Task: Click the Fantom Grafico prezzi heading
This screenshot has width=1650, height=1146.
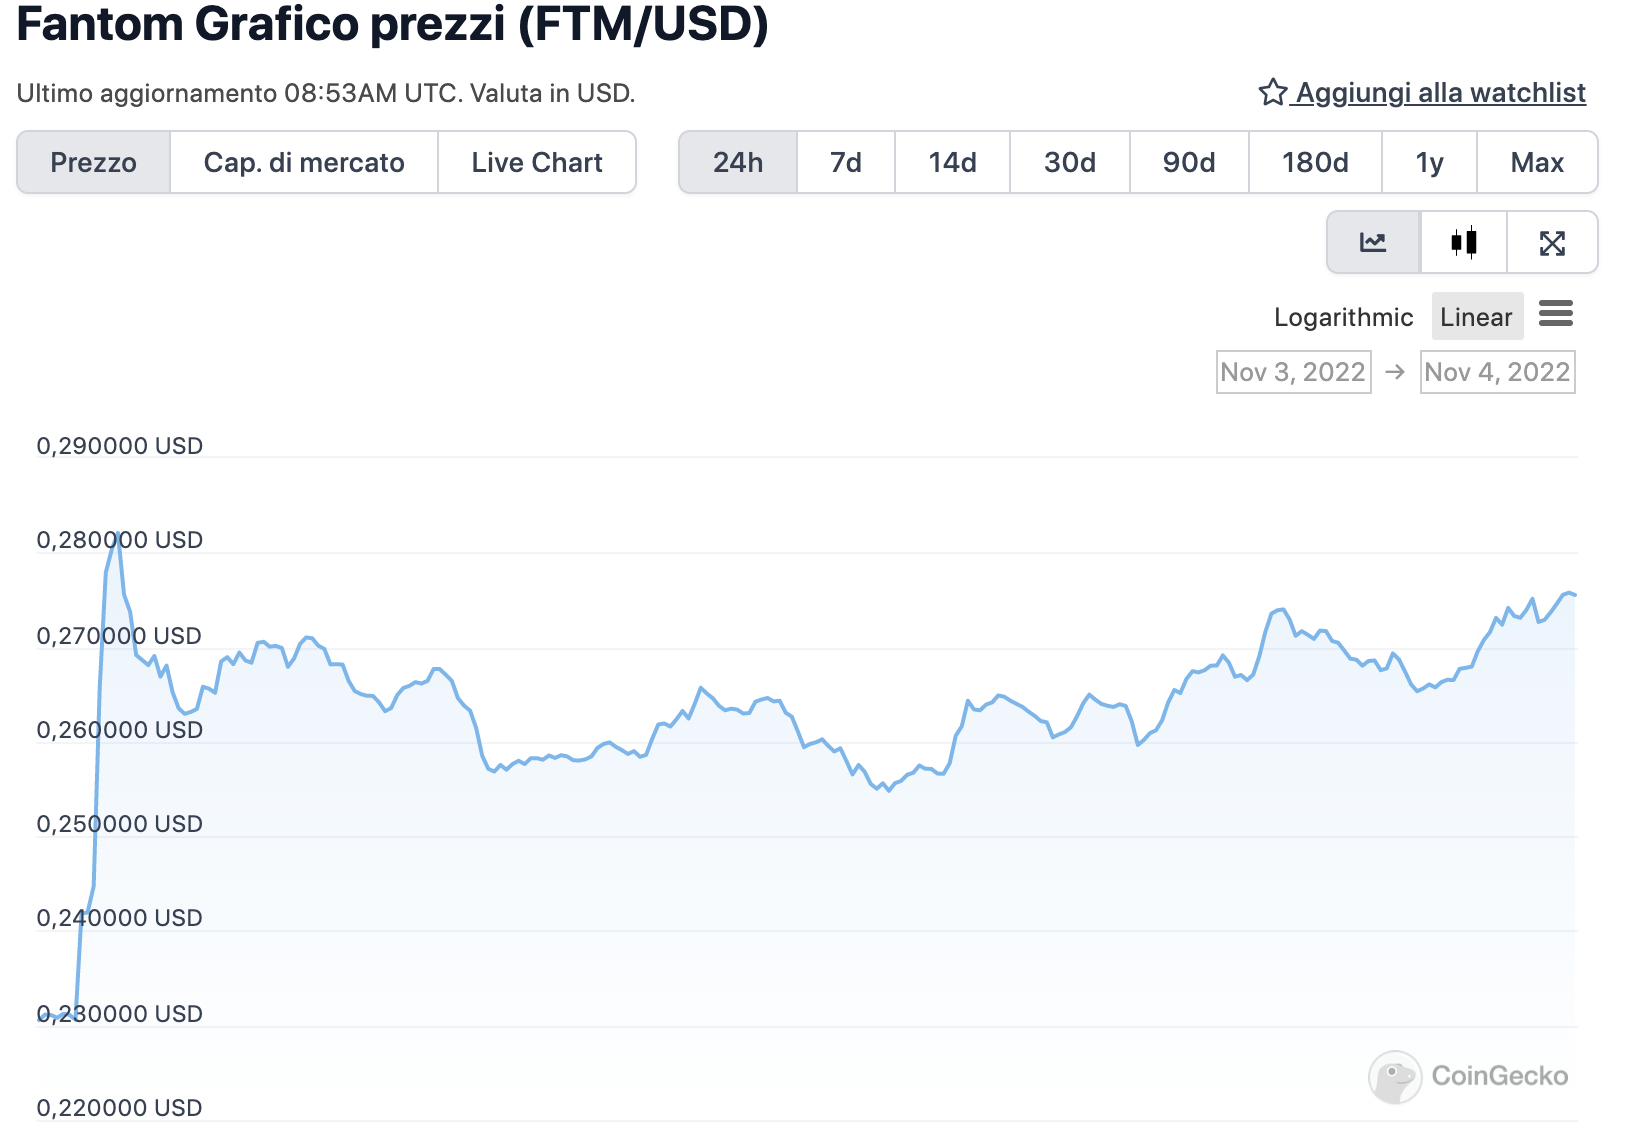Action: pyautogui.click(x=393, y=24)
